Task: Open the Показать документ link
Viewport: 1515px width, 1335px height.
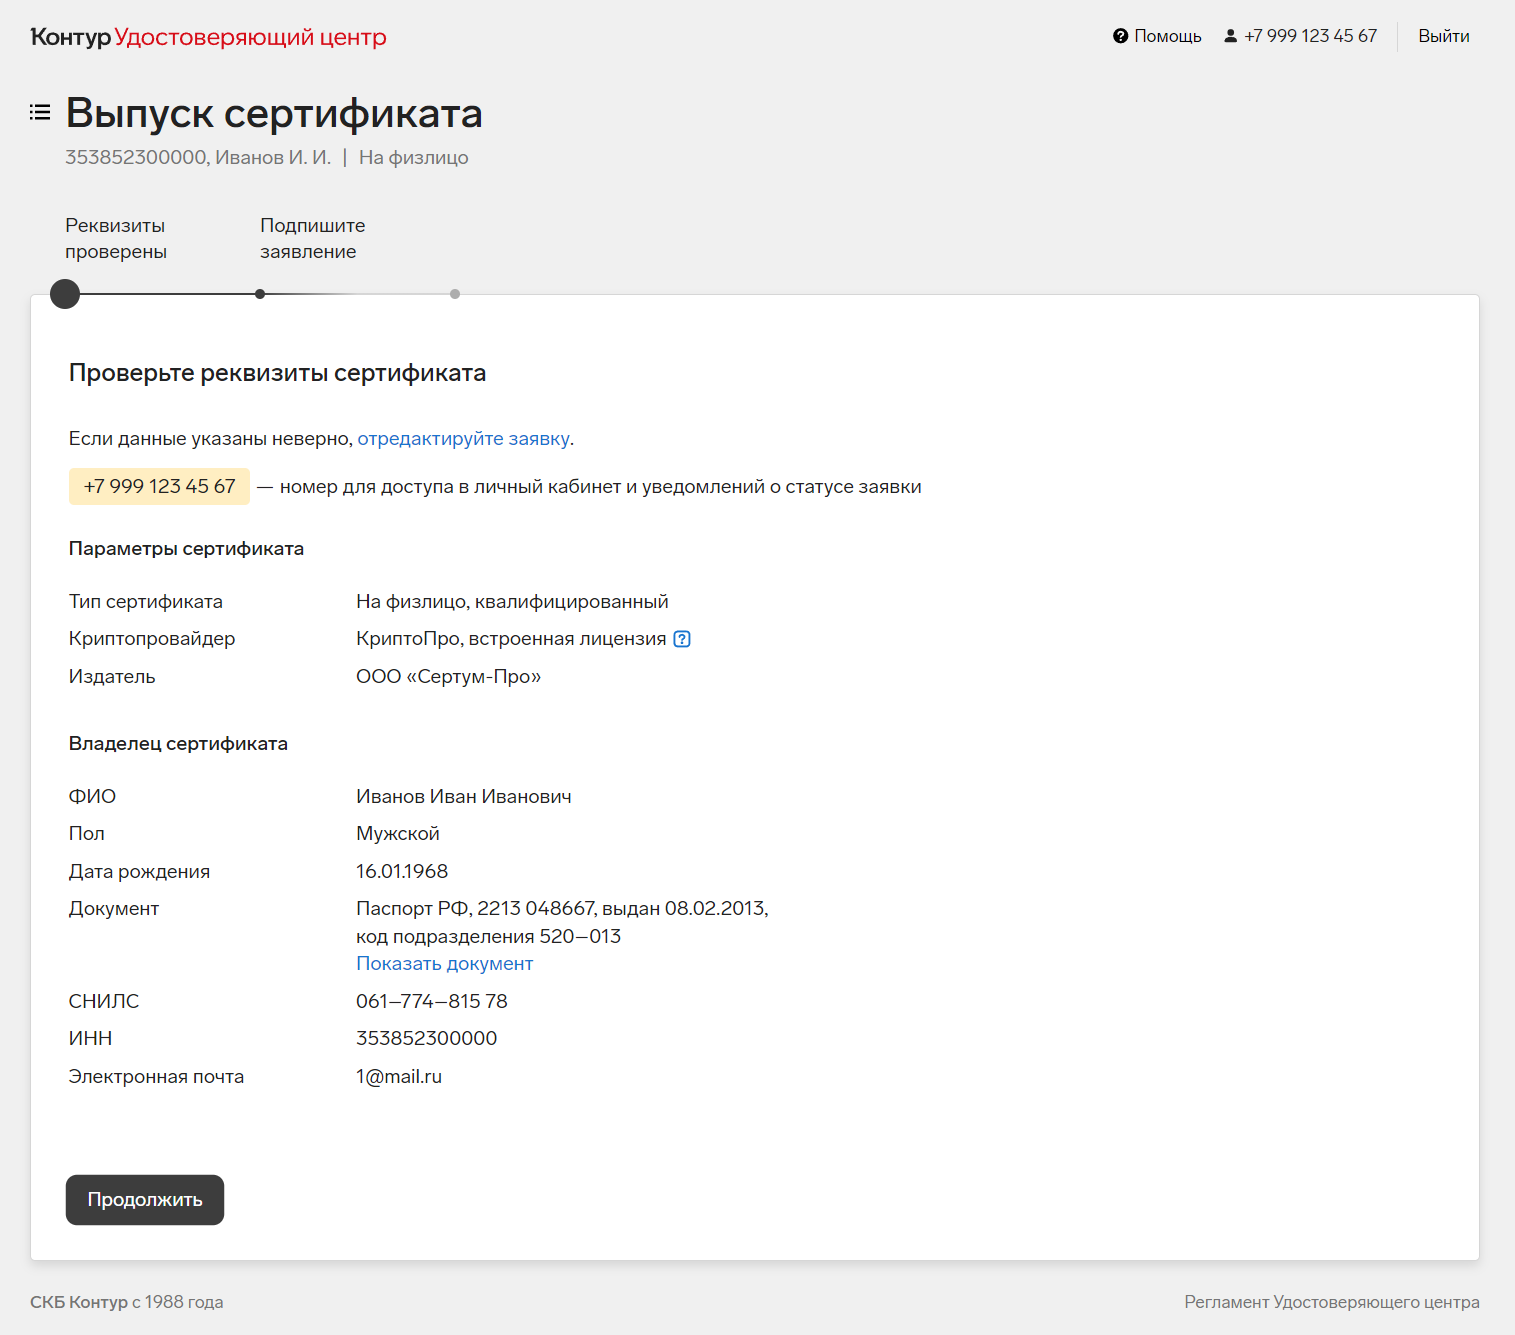Action: tap(444, 964)
